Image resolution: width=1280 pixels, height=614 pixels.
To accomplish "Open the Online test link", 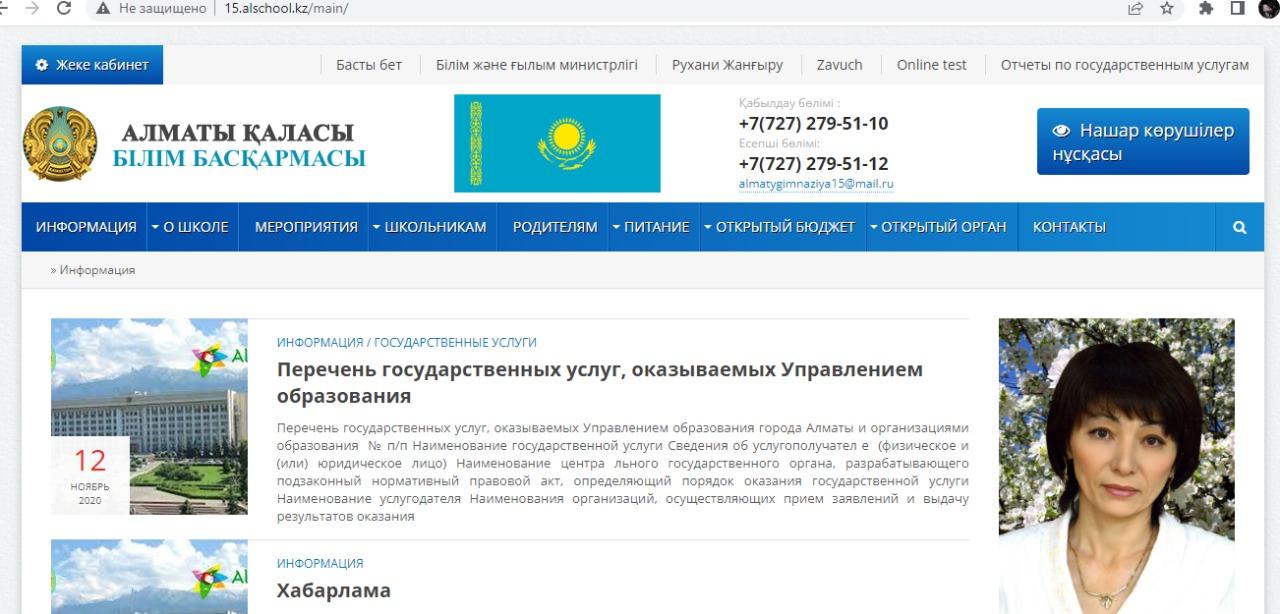I will [931, 65].
